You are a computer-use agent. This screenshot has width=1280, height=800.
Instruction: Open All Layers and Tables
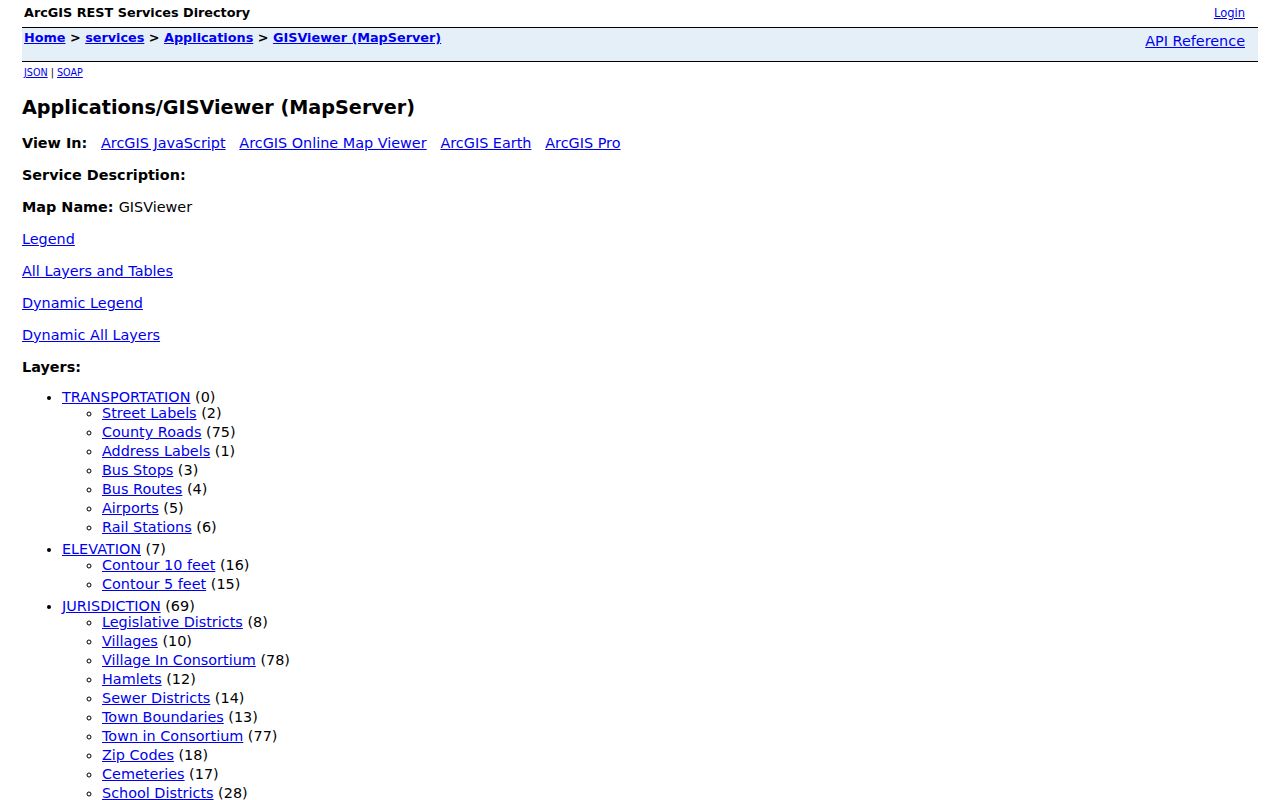97,271
